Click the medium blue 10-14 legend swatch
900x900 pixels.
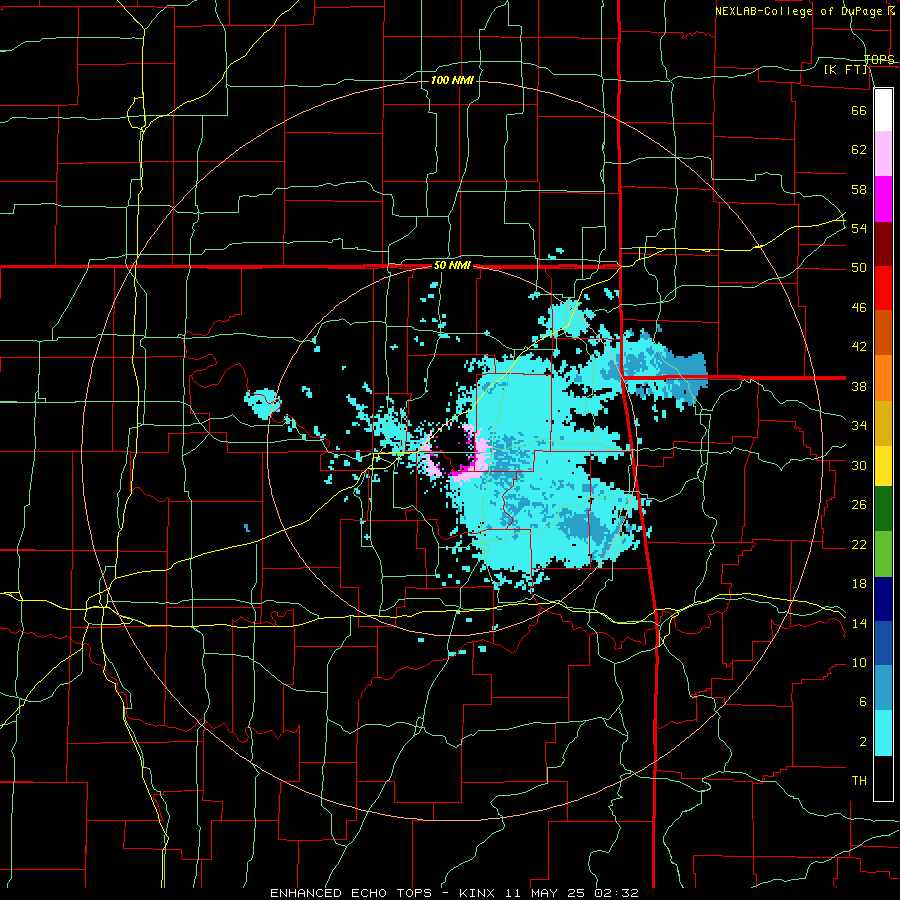(883, 643)
